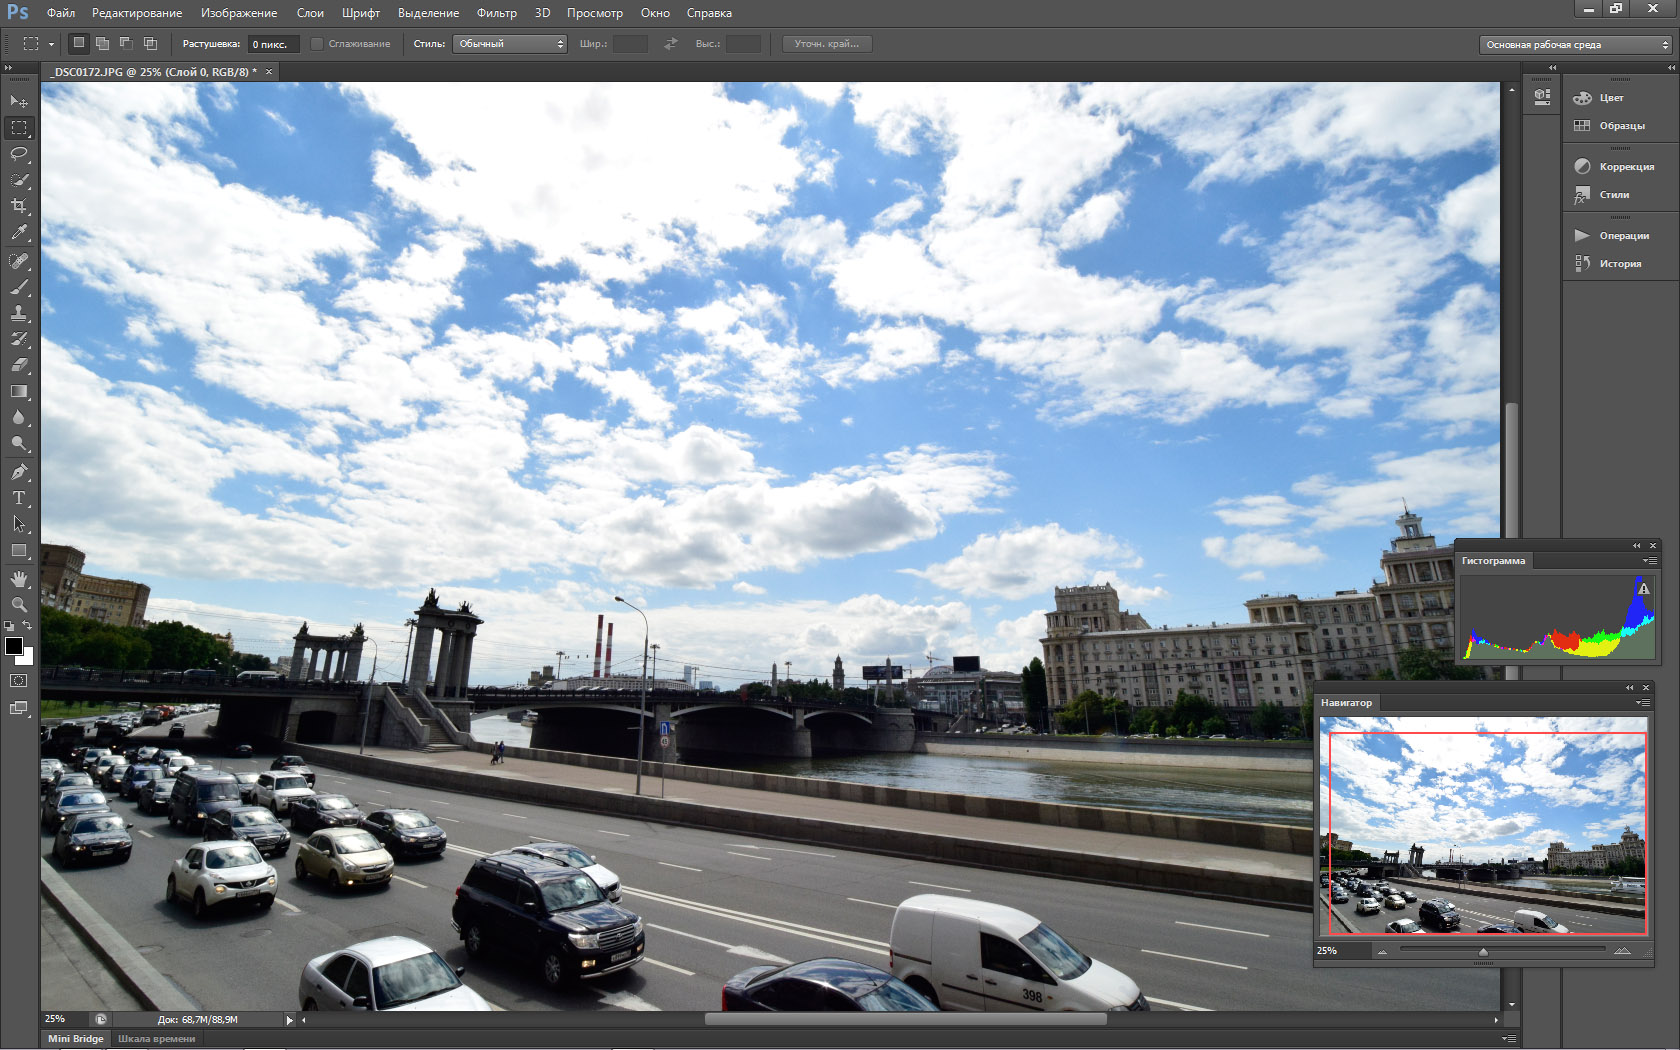Viewport: 1680px width, 1050px height.
Task: Select the Zoom tool
Action: [x=19, y=605]
